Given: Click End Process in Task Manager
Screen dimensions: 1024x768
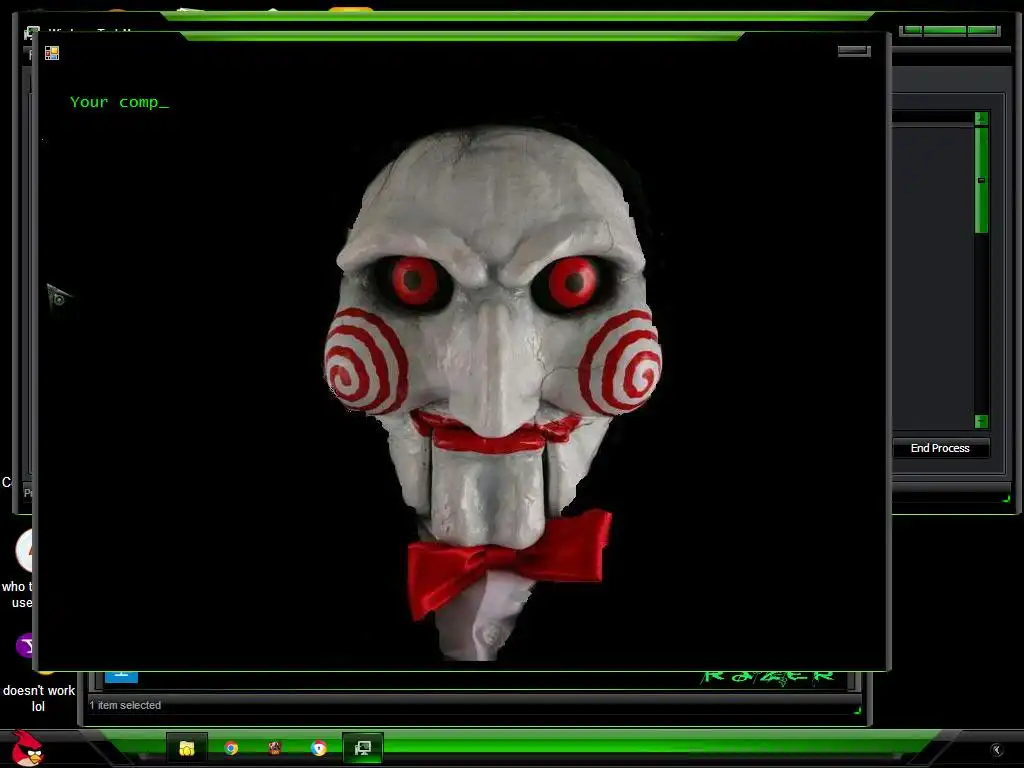Looking at the screenshot, I should (x=940, y=448).
